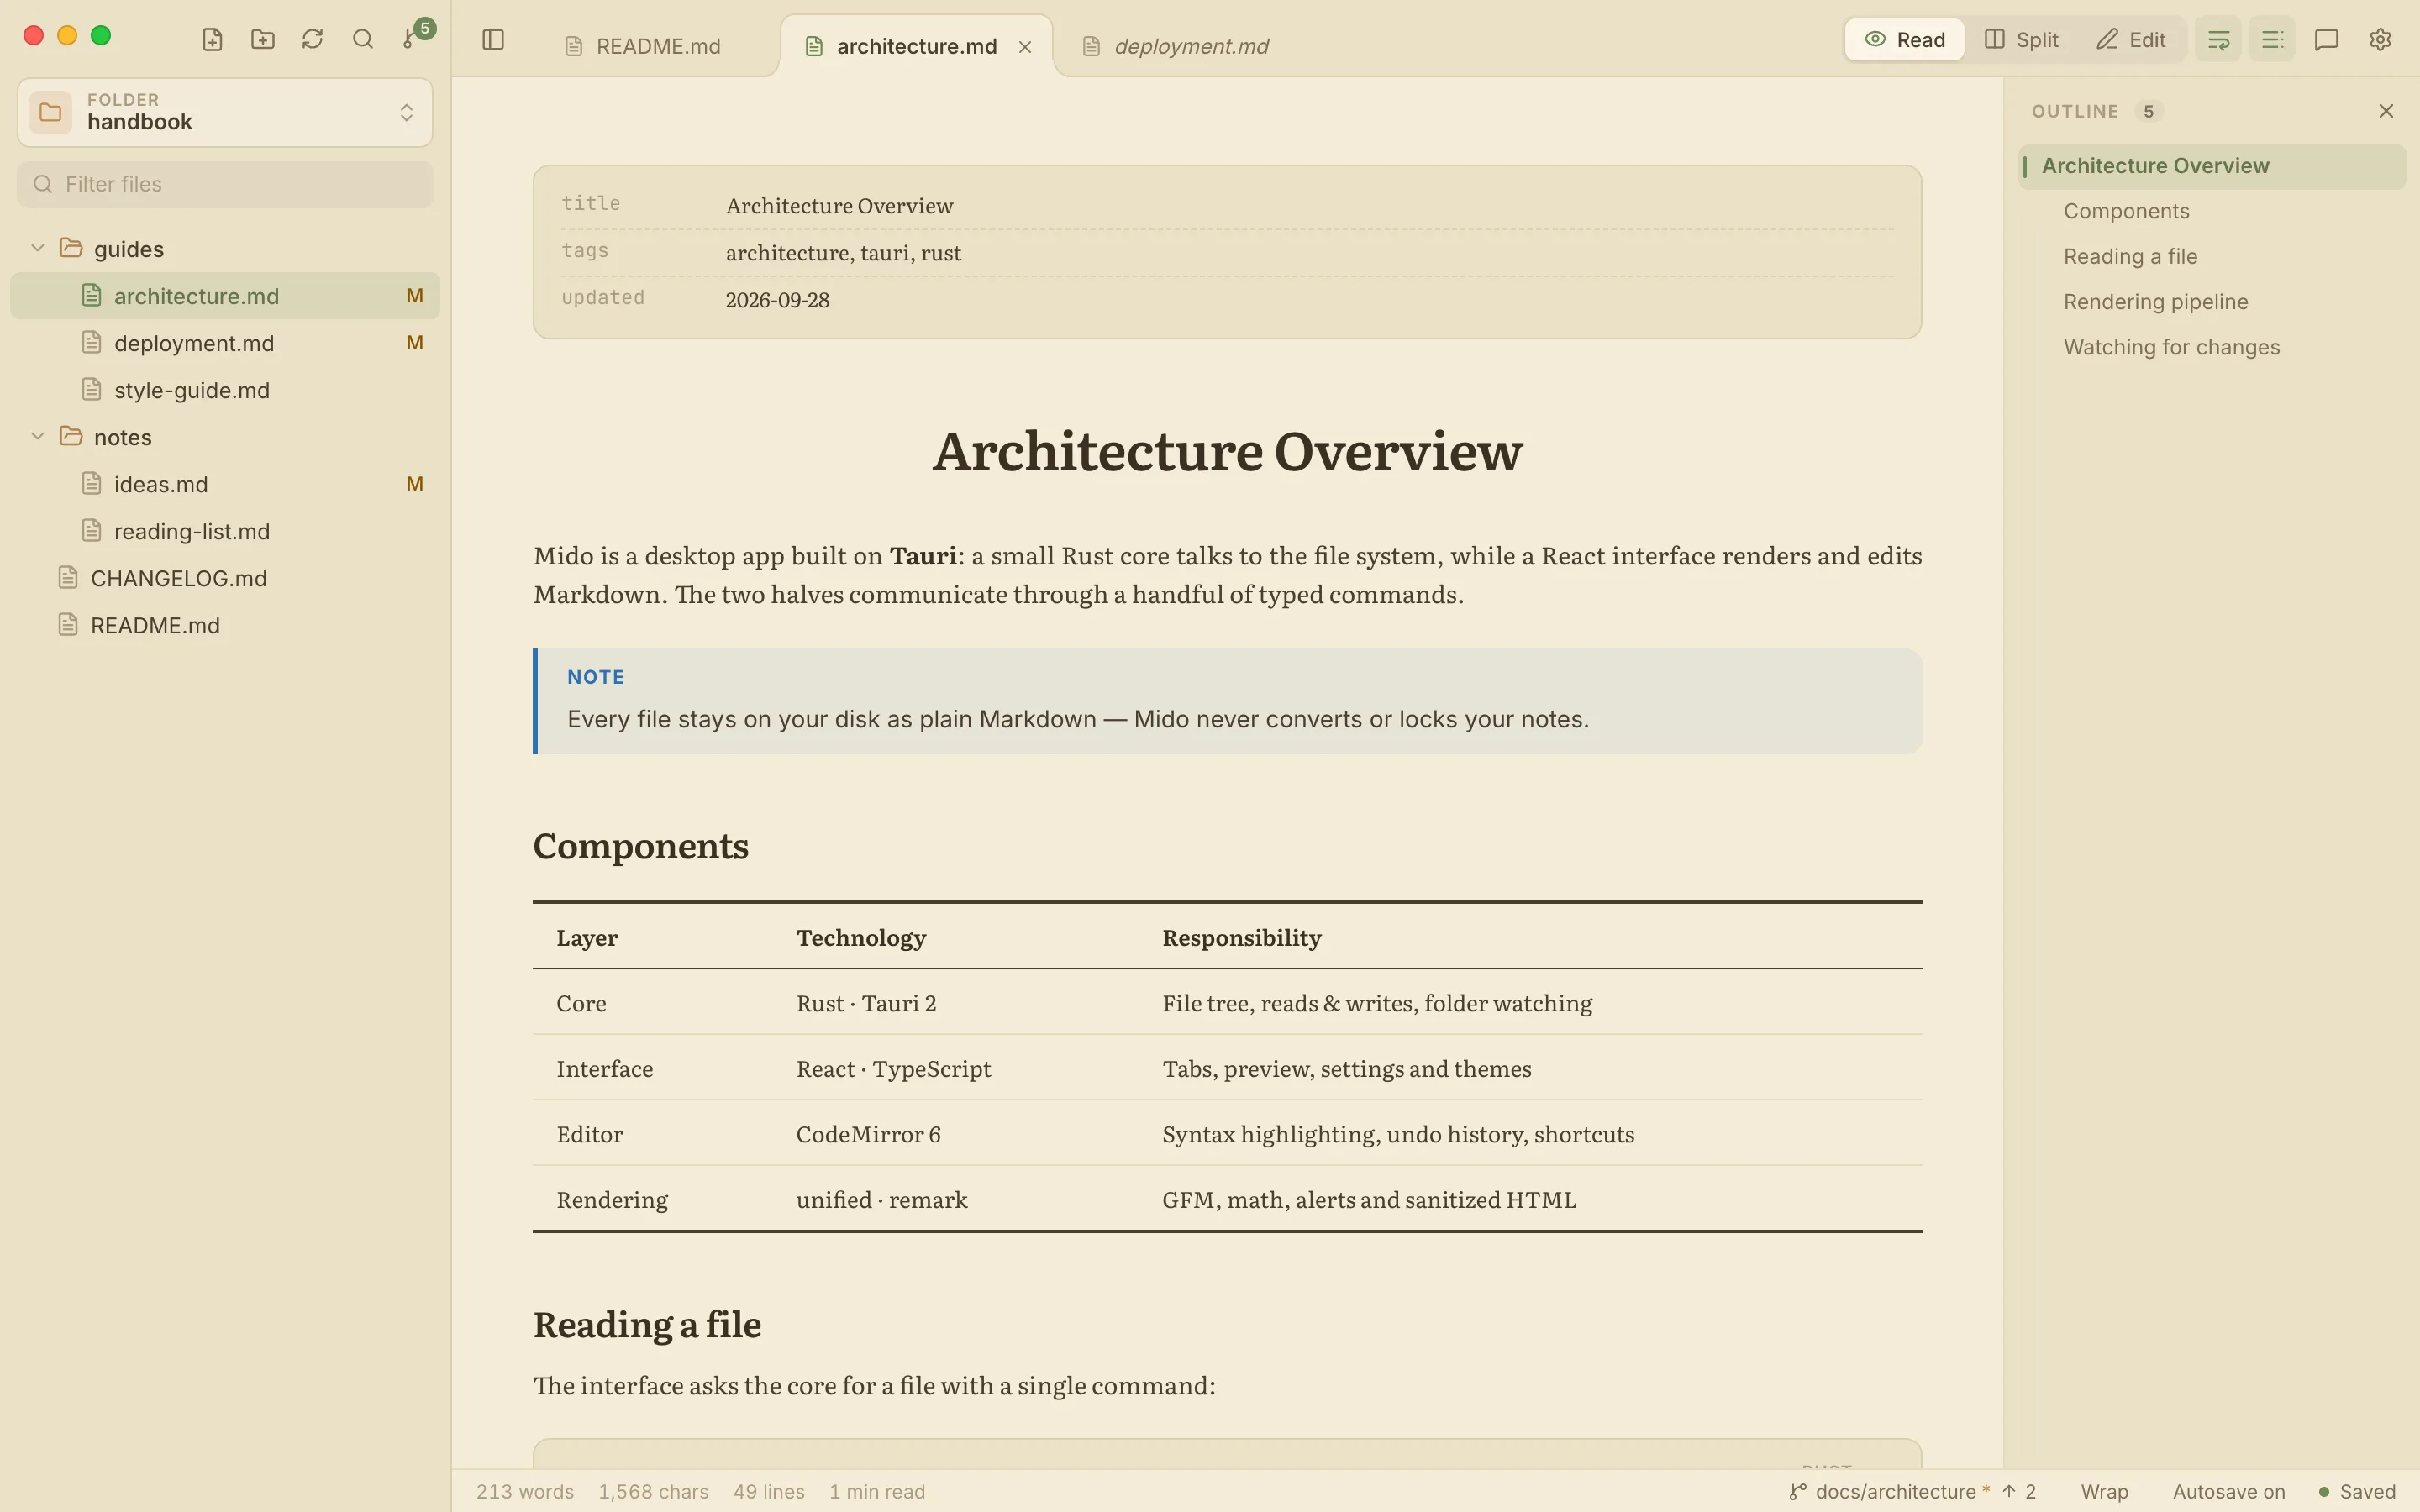Toggle Autosave on in the status bar
The image size is (2420, 1512).
click(x=2228, y=1491)
